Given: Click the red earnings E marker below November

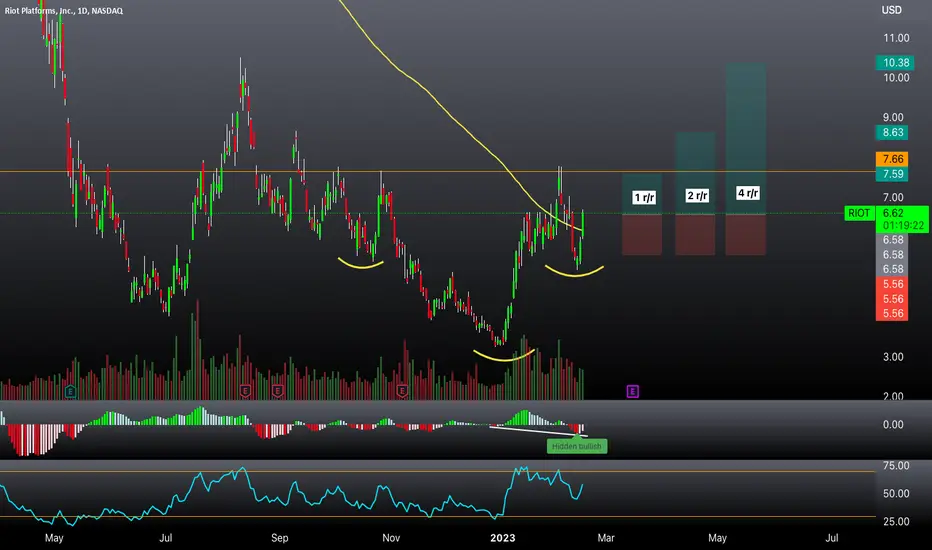Looking at the screenshot, I should point(402,391).
